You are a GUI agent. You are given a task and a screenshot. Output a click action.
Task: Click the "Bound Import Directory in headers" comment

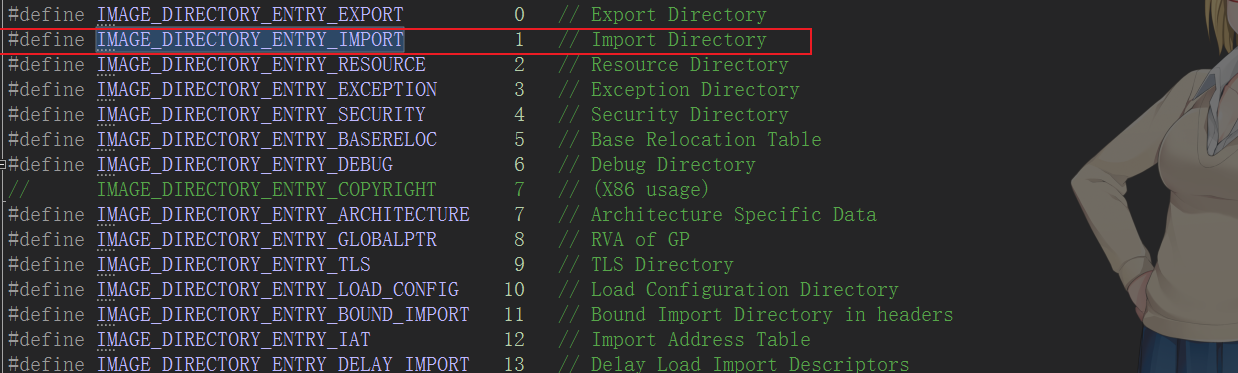pyautogui.click(x=772, y=315)
